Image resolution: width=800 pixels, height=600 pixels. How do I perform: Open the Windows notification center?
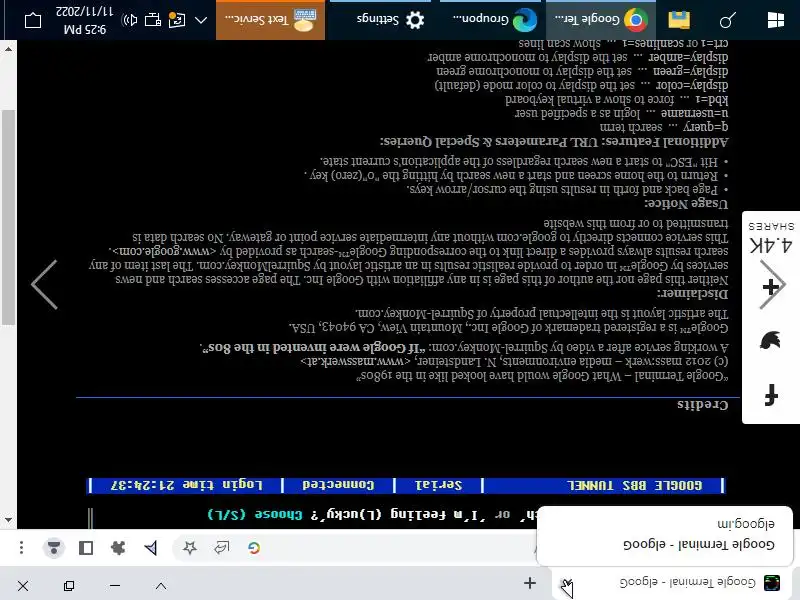[33, 20]
